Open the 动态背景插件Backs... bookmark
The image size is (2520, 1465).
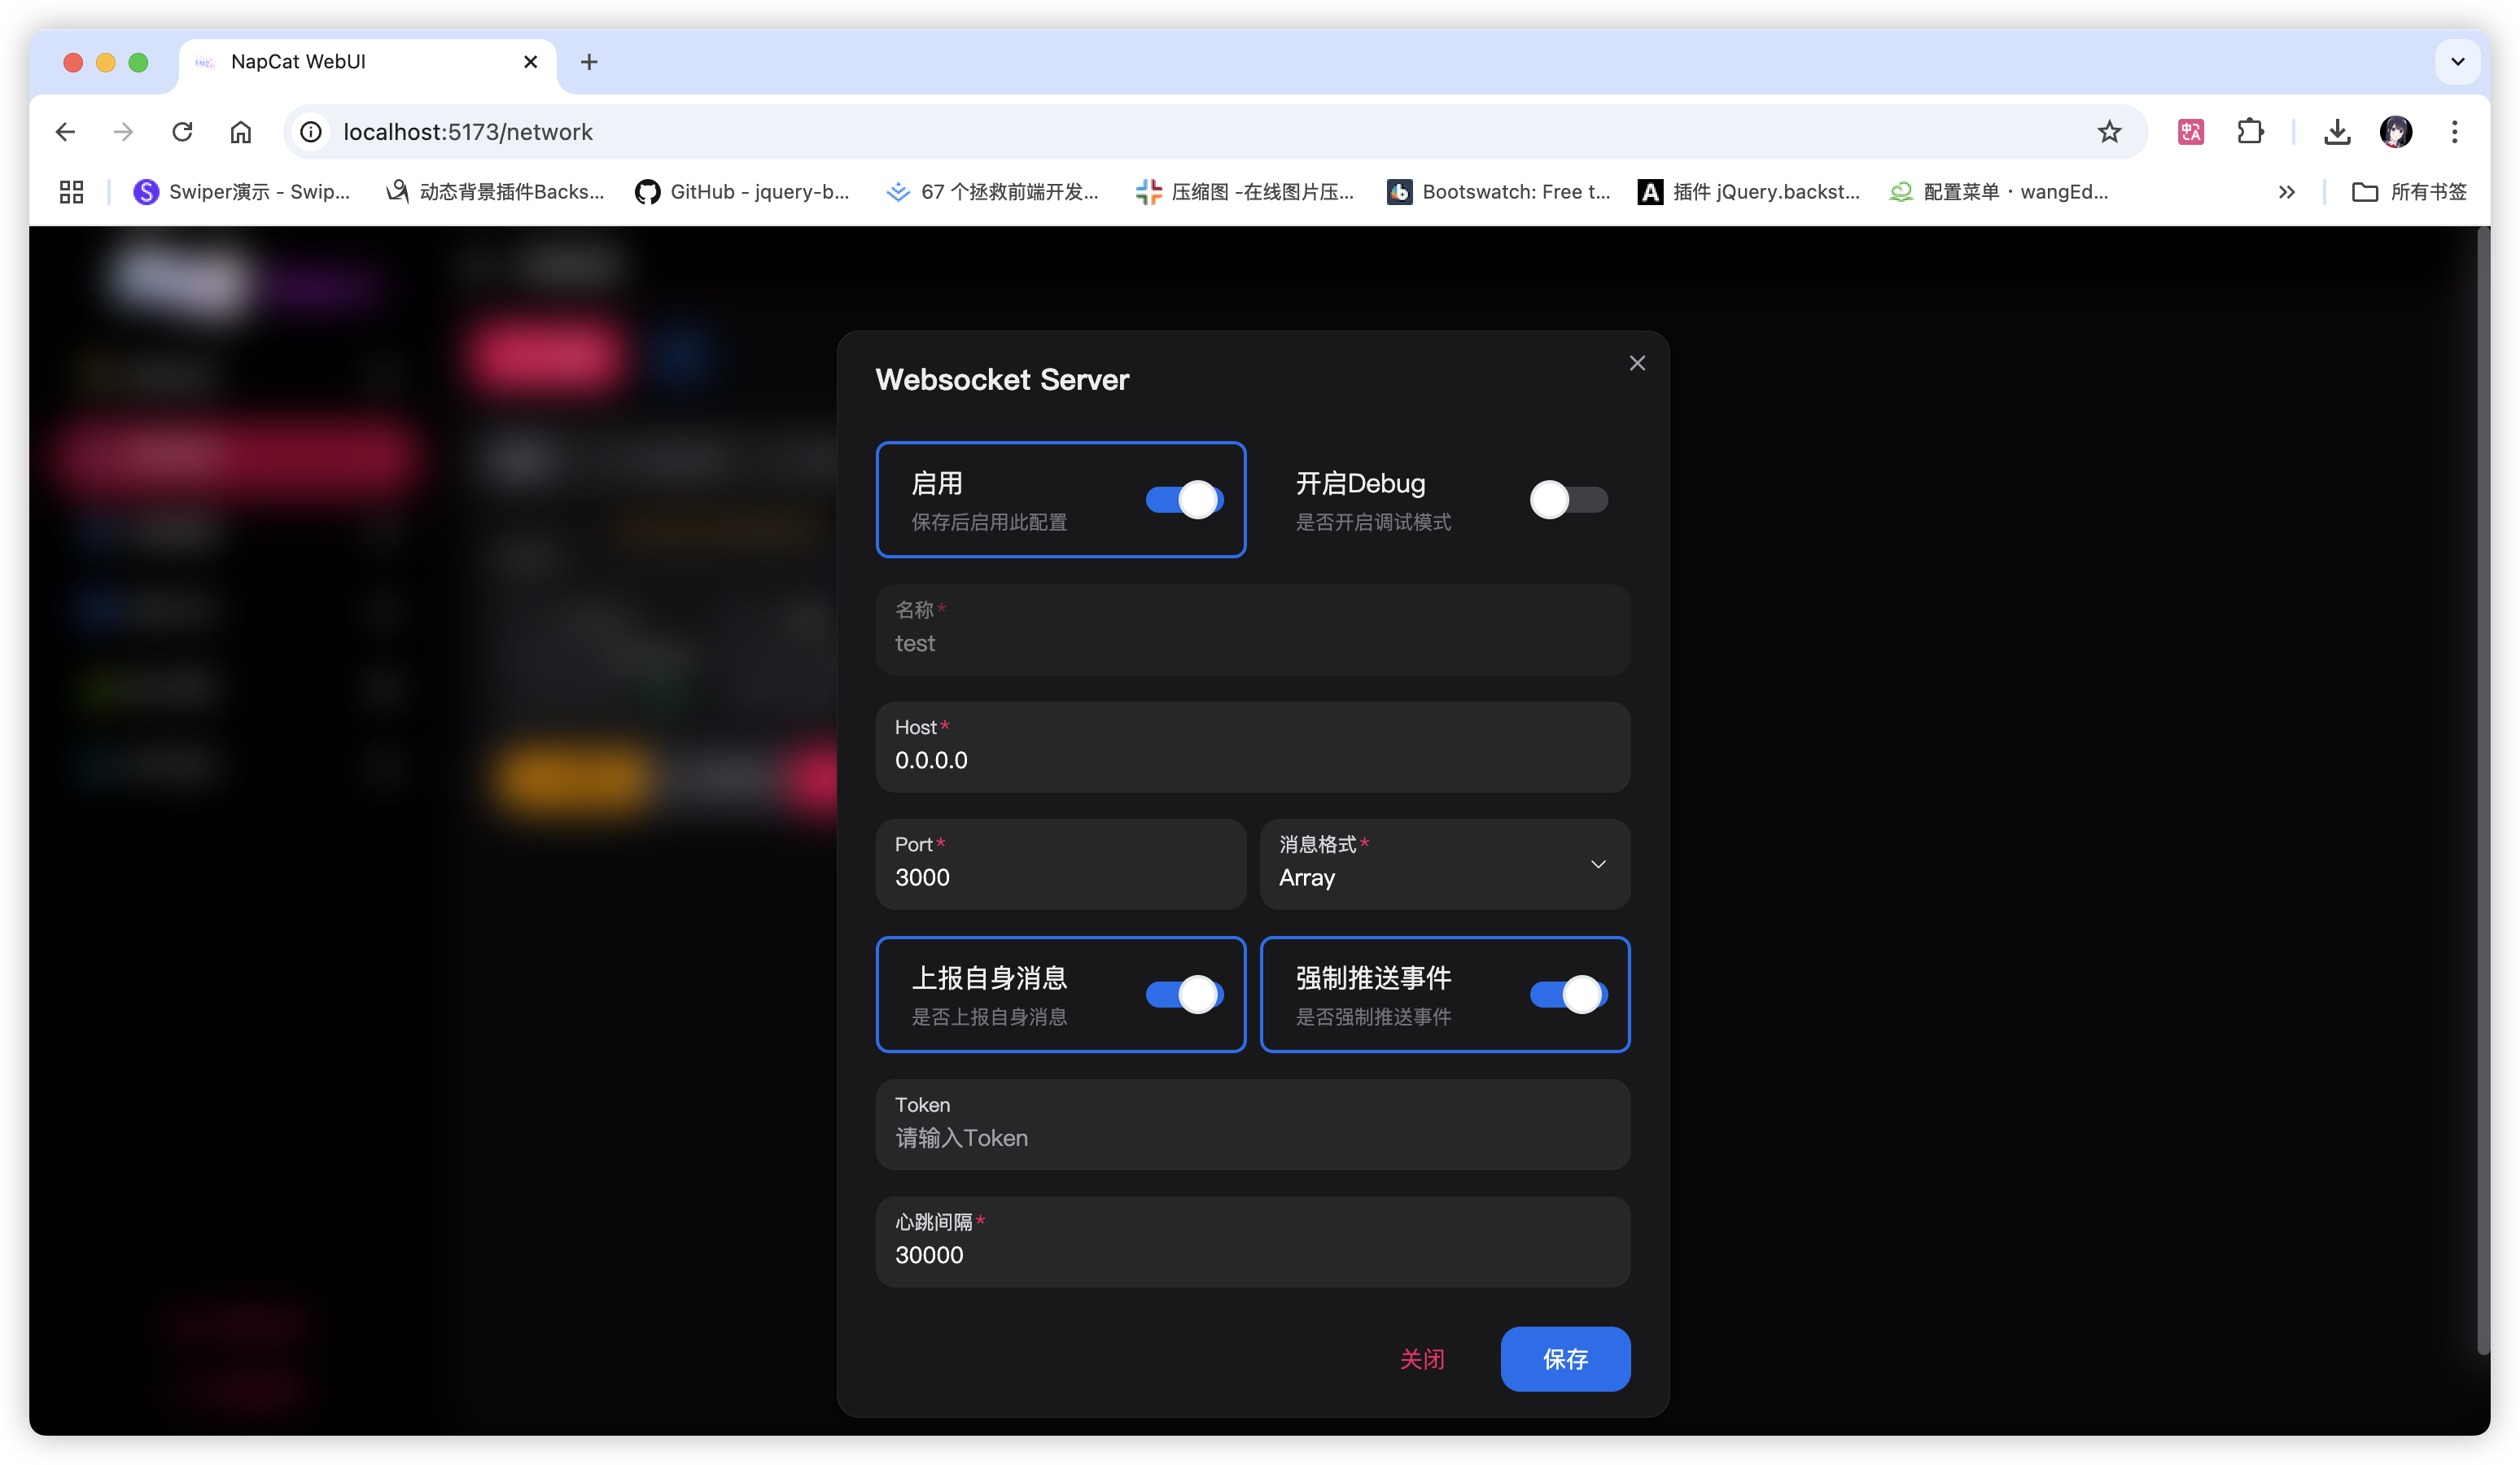[x=495, y=192]
